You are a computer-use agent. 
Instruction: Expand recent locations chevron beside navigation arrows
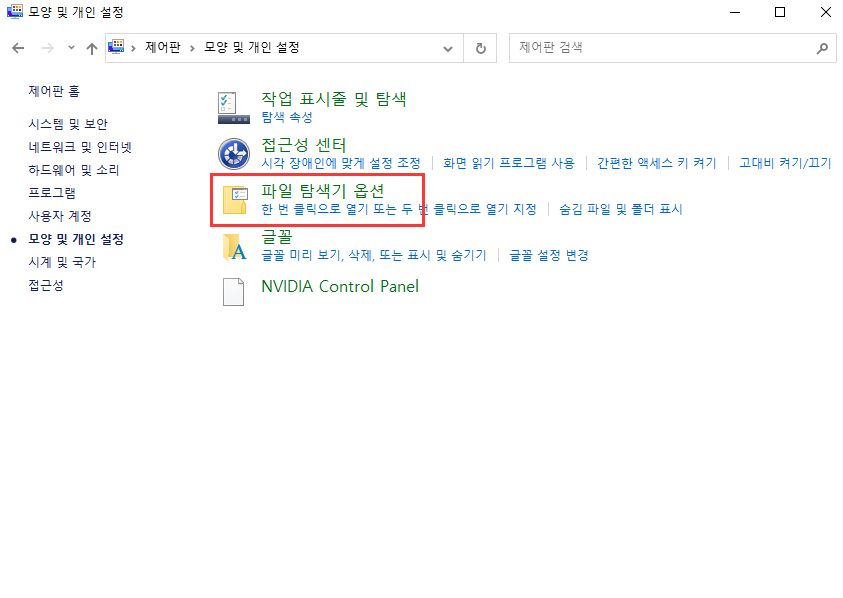coord(70,46)
